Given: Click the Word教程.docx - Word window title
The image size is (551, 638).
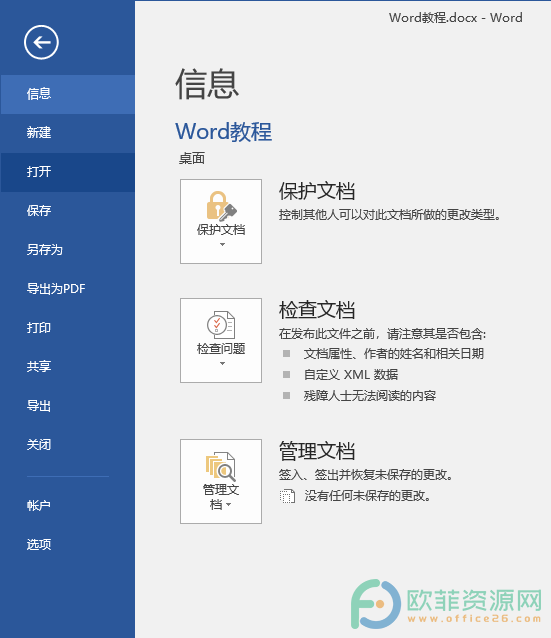Looking at the screenshot, I should coord(456,18).
